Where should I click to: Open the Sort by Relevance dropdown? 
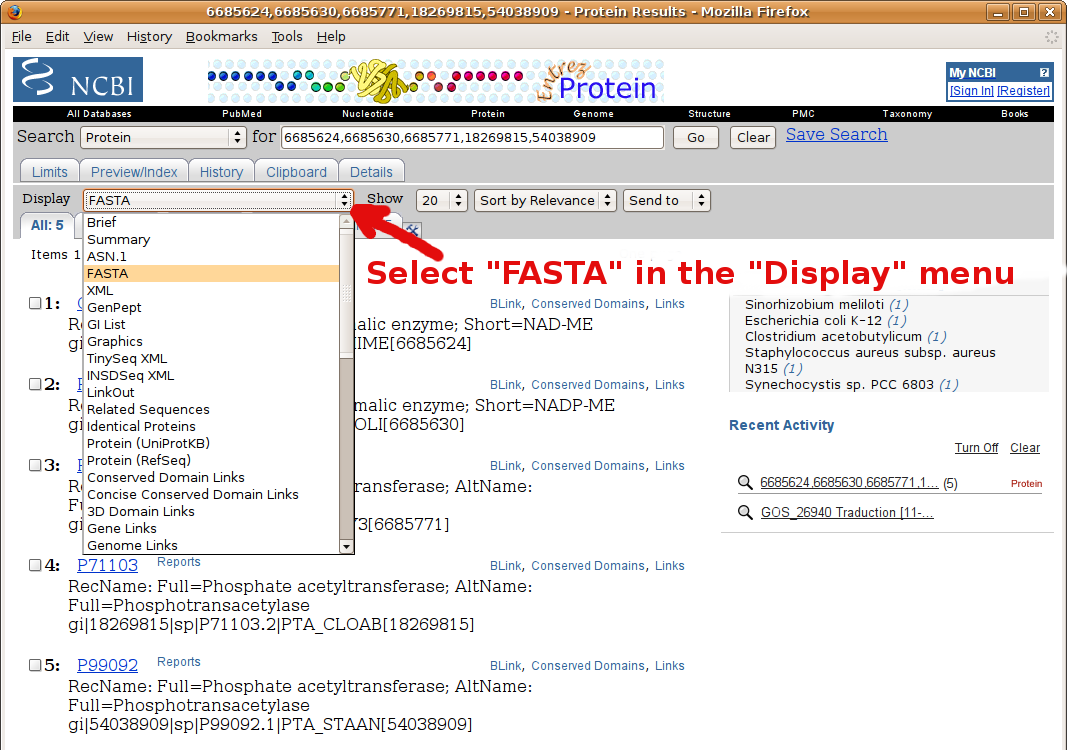(545, 200)
